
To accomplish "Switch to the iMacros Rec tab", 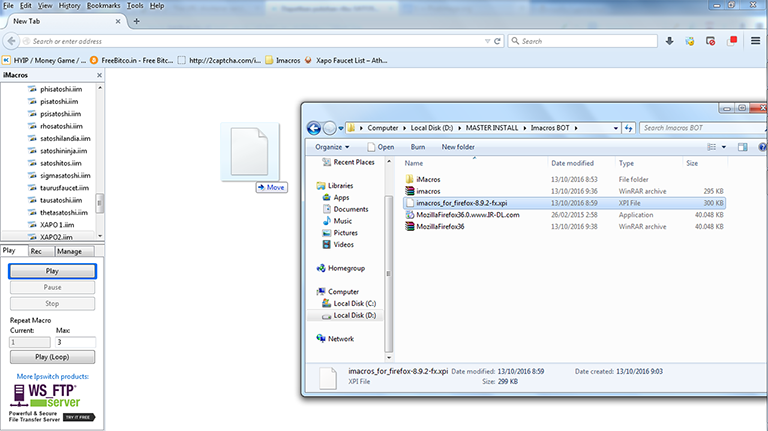I will point(40,251).
